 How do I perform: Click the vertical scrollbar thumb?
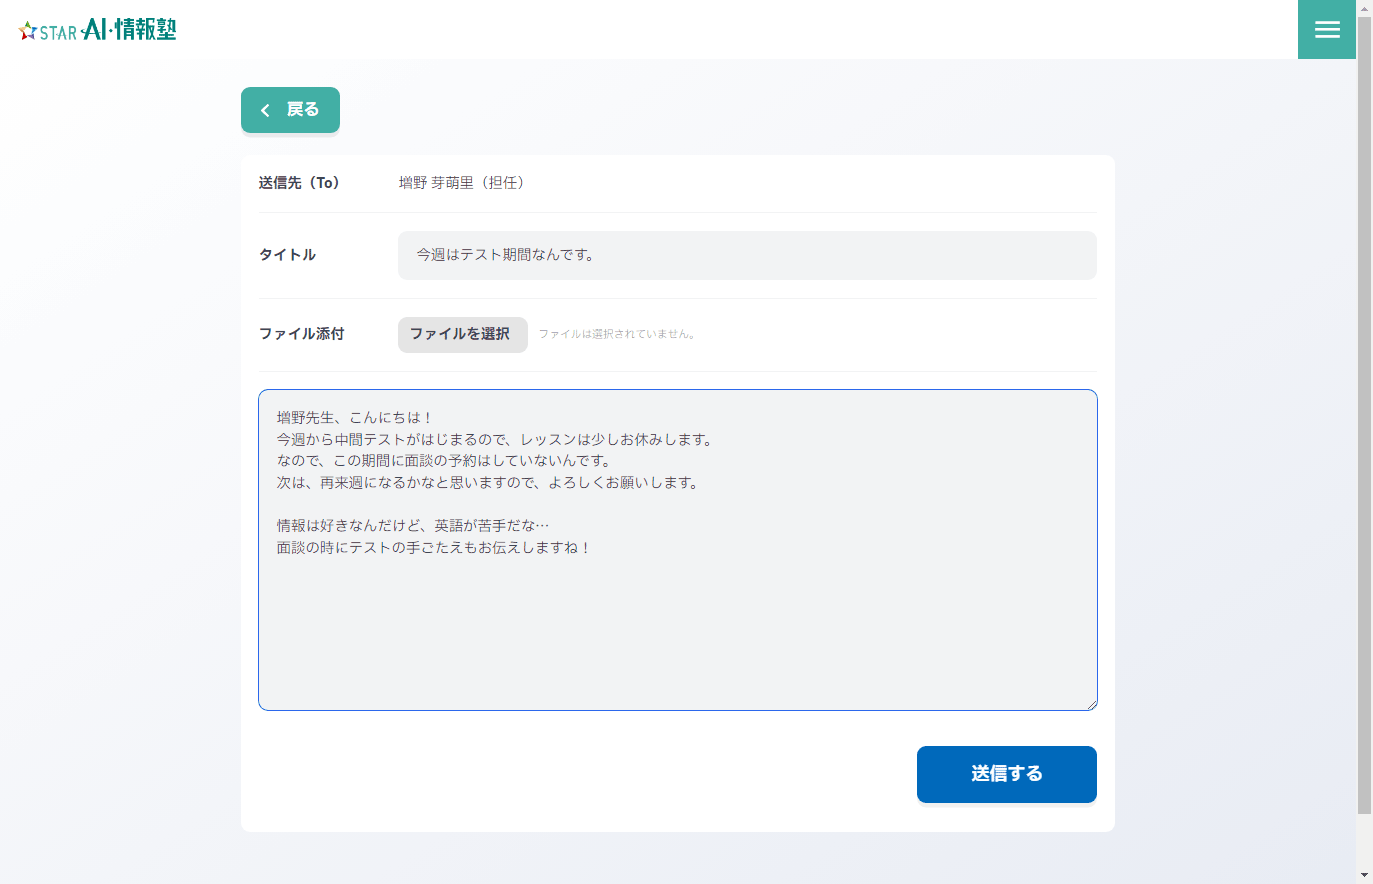[1364, 415]
